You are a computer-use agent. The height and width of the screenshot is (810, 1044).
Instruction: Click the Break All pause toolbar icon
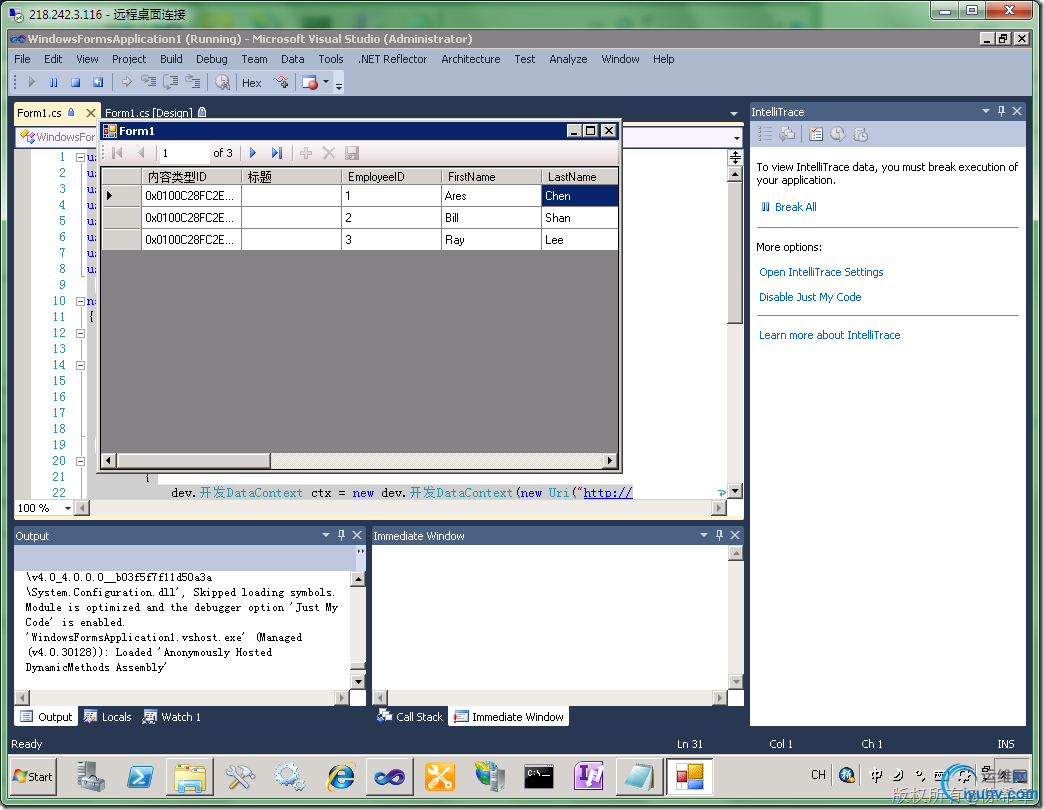[53, 83]
